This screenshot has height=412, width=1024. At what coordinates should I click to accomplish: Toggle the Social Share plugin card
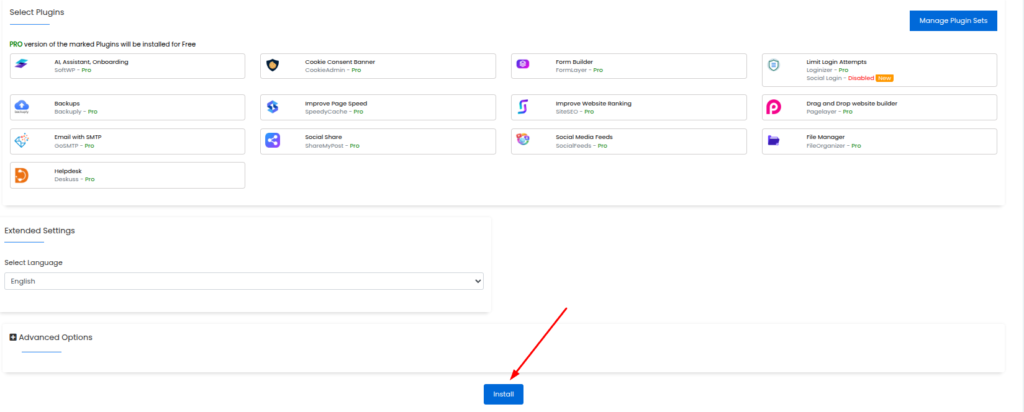click(377, 142)
